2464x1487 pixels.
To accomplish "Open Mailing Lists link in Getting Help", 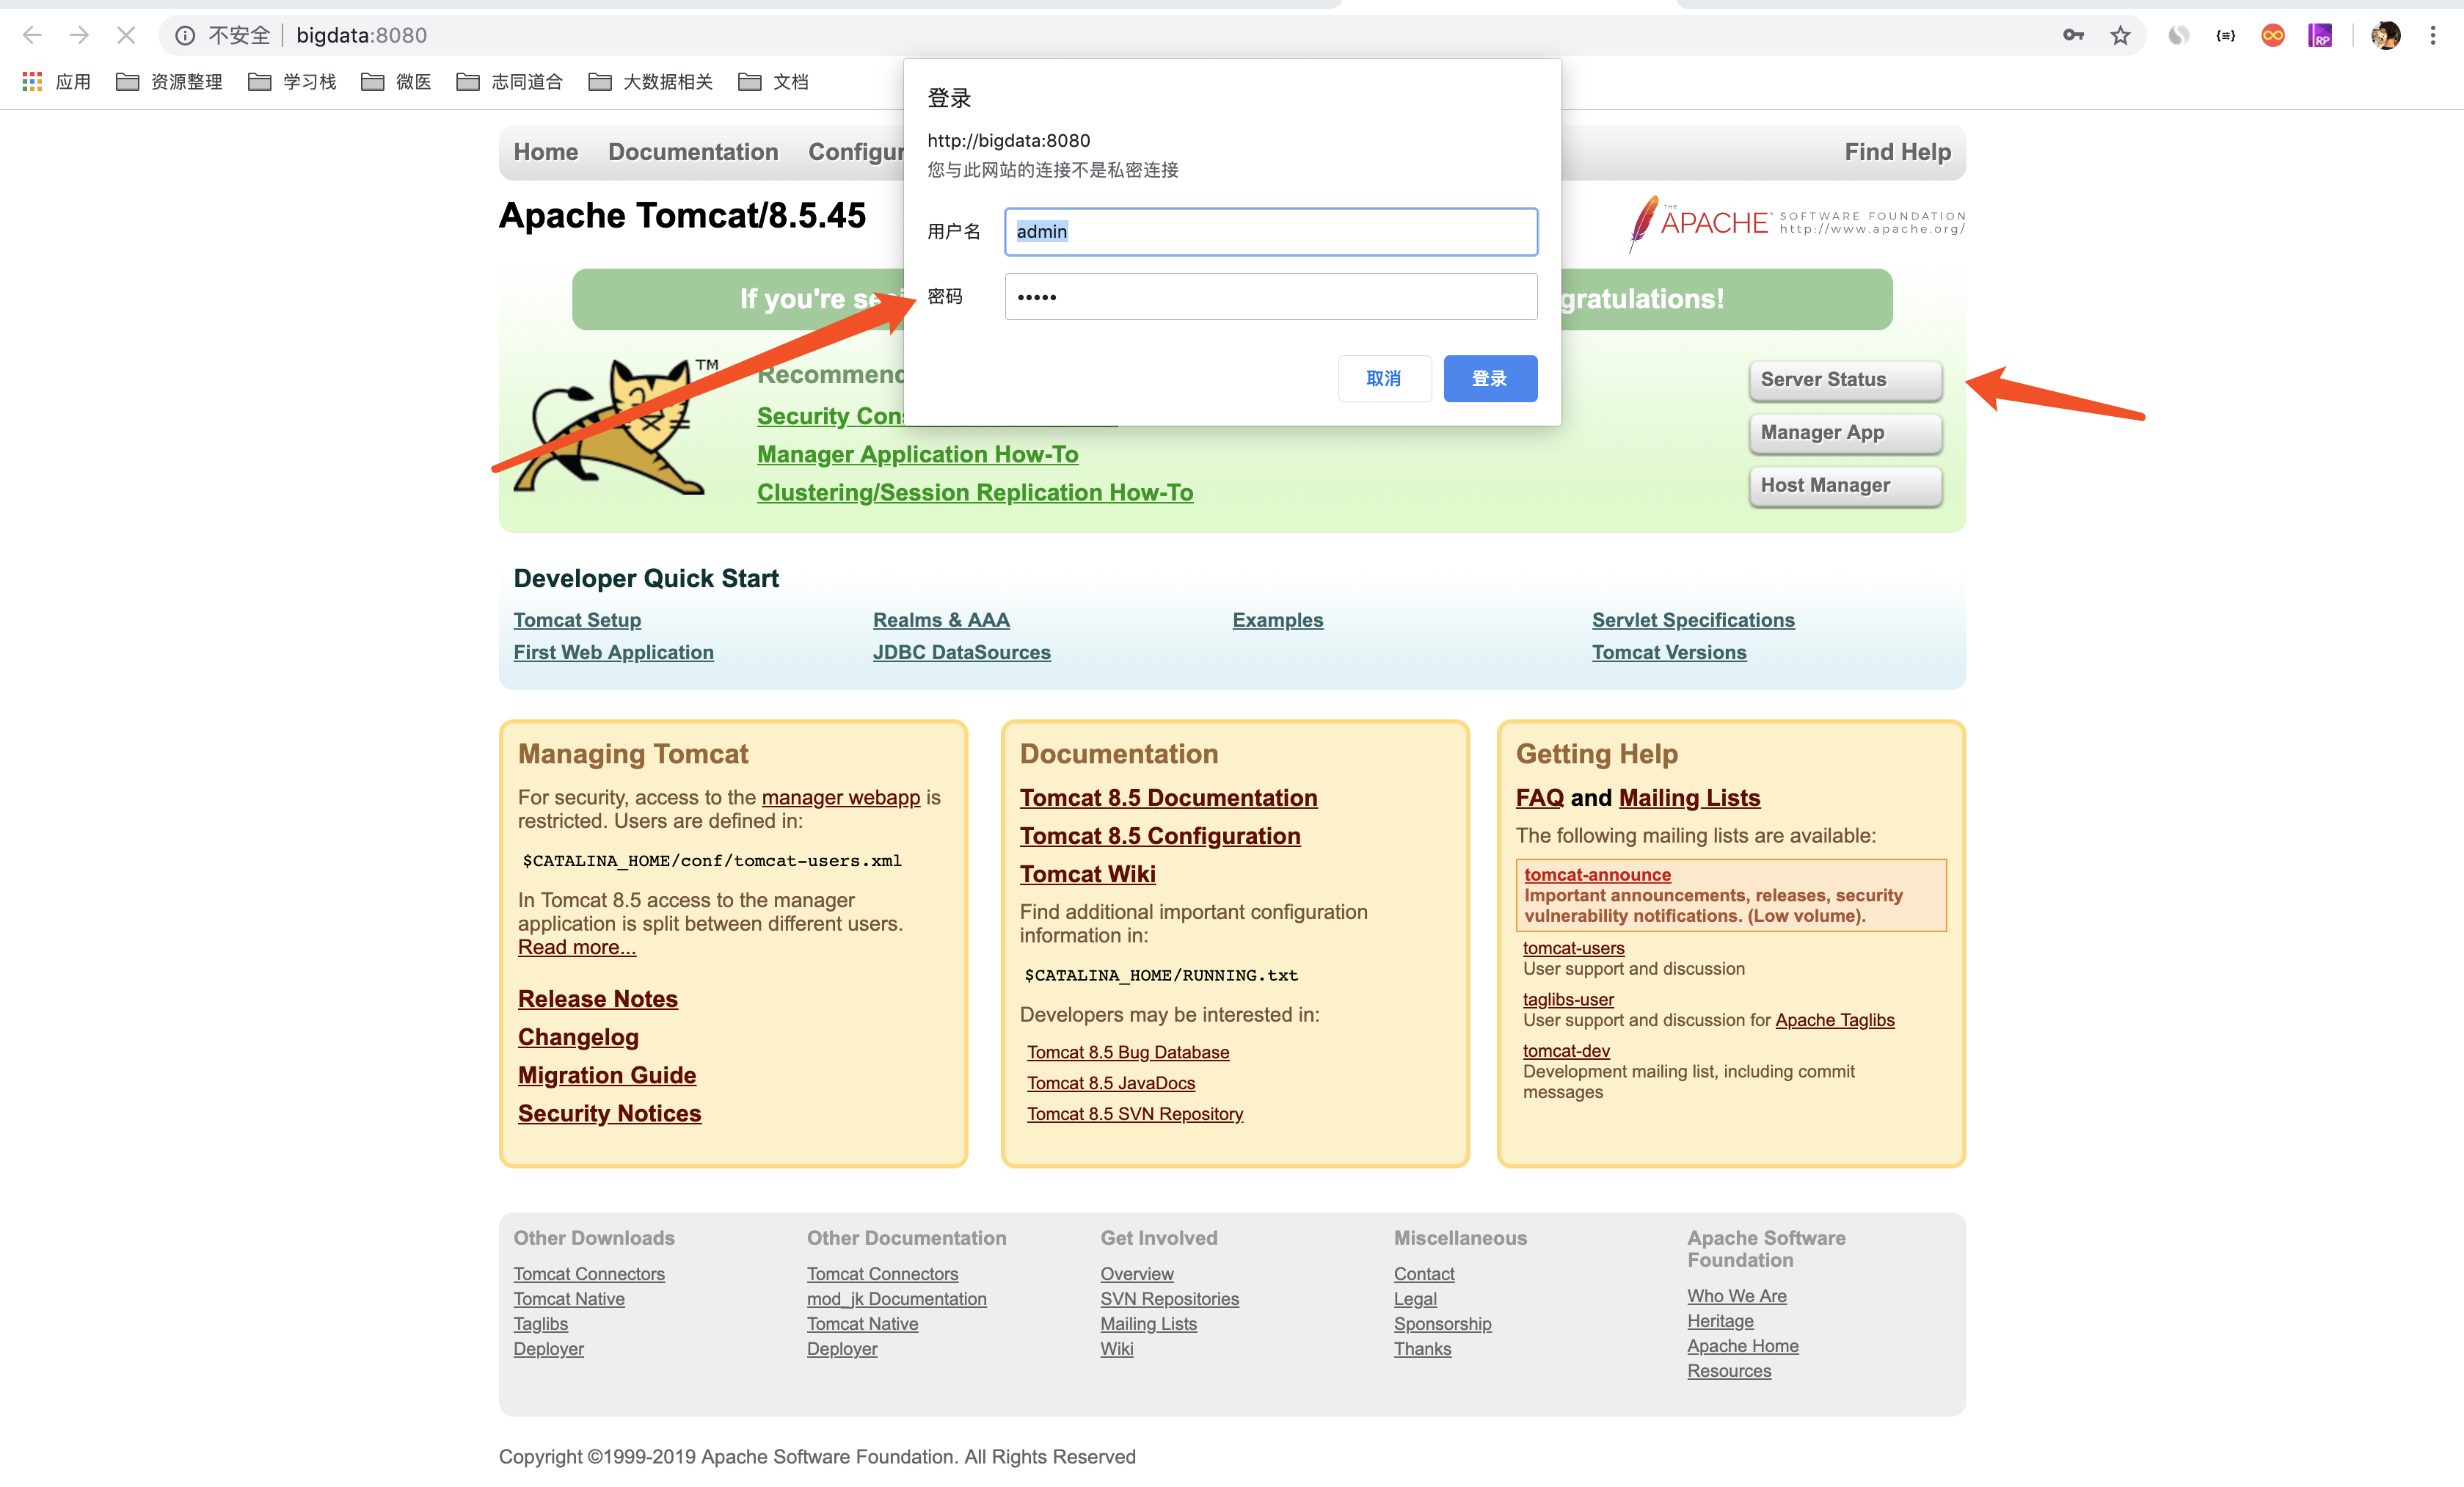I will tap(1689, 797).
